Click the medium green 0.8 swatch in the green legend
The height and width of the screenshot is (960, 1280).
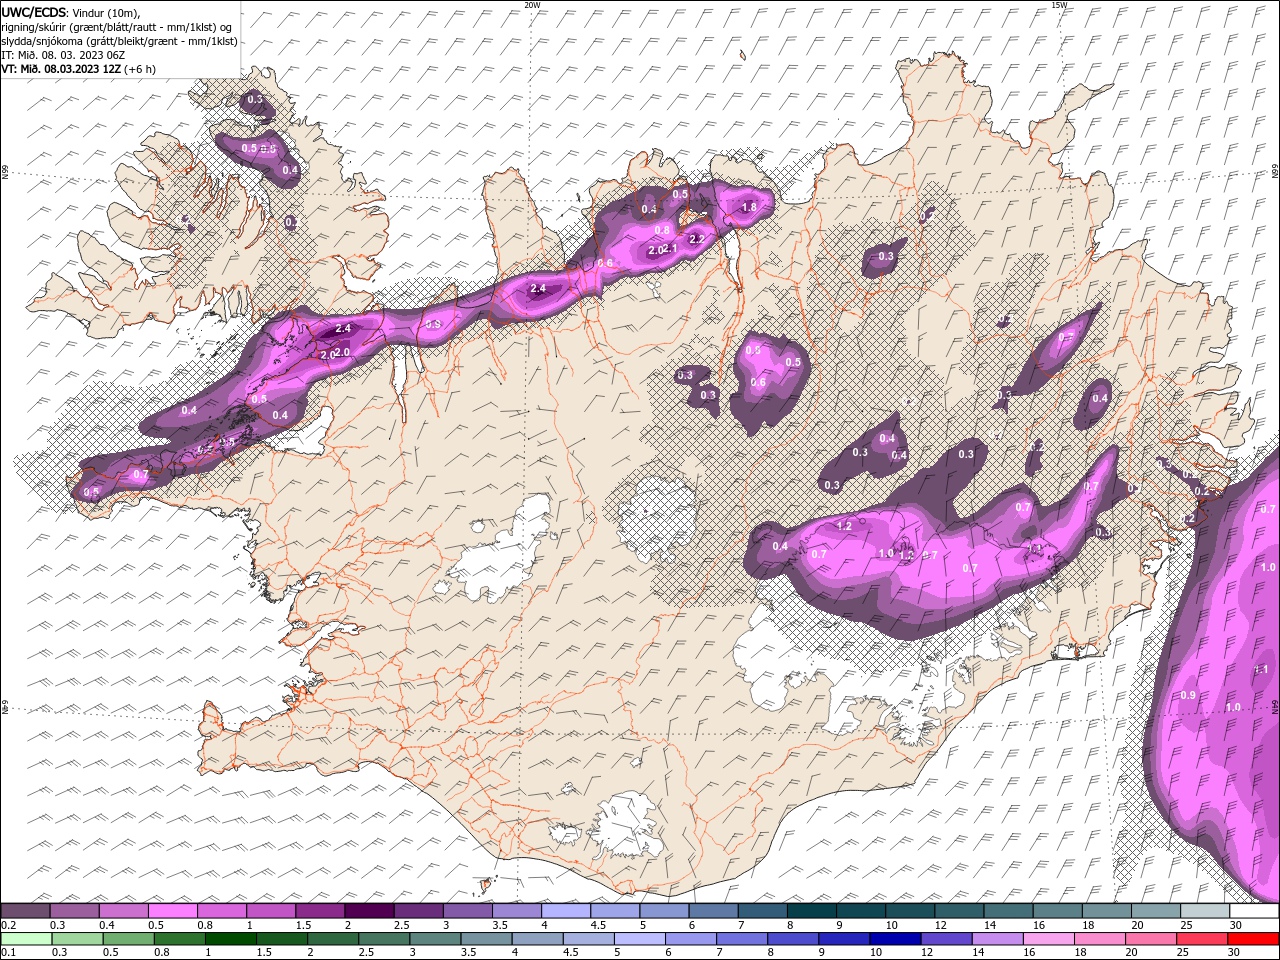click(x=179, y=939)
